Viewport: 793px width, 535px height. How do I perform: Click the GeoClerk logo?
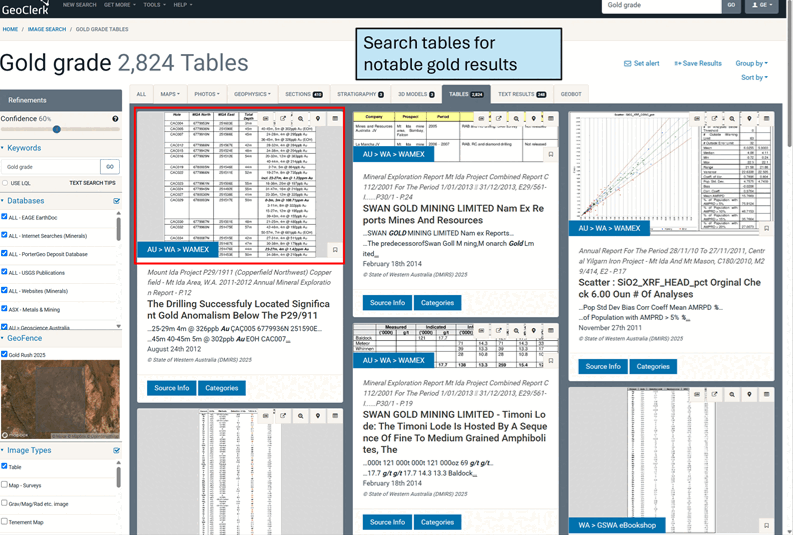[25, 8]
